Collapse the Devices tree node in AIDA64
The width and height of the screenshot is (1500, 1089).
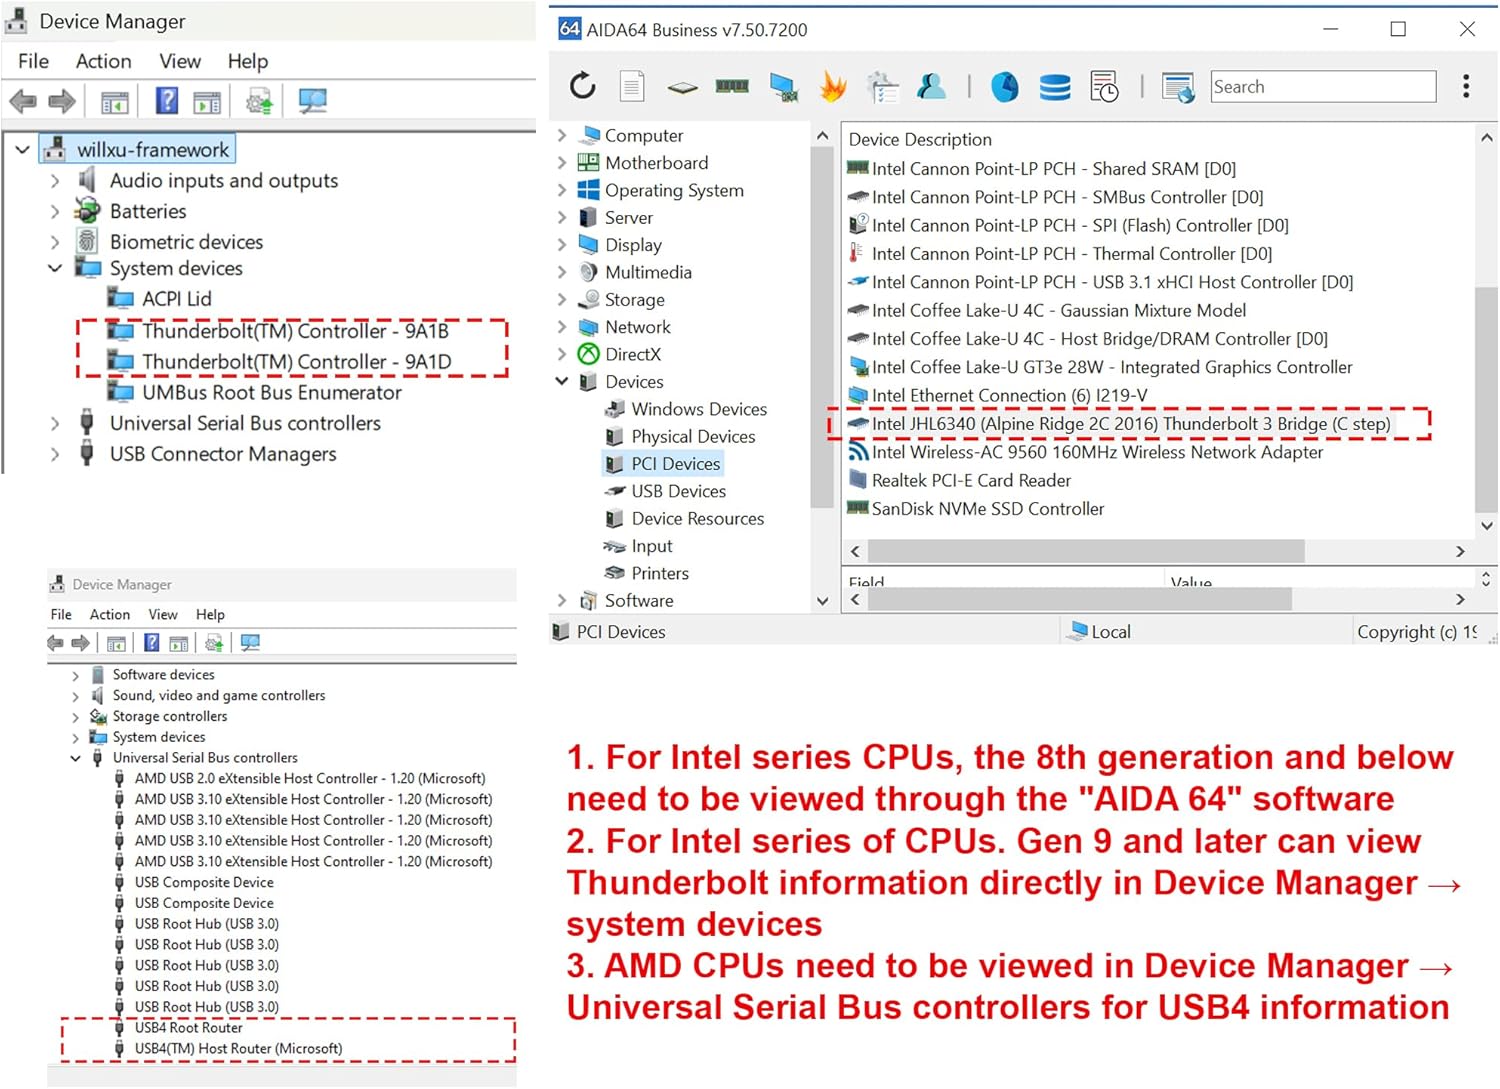[562, 382]
